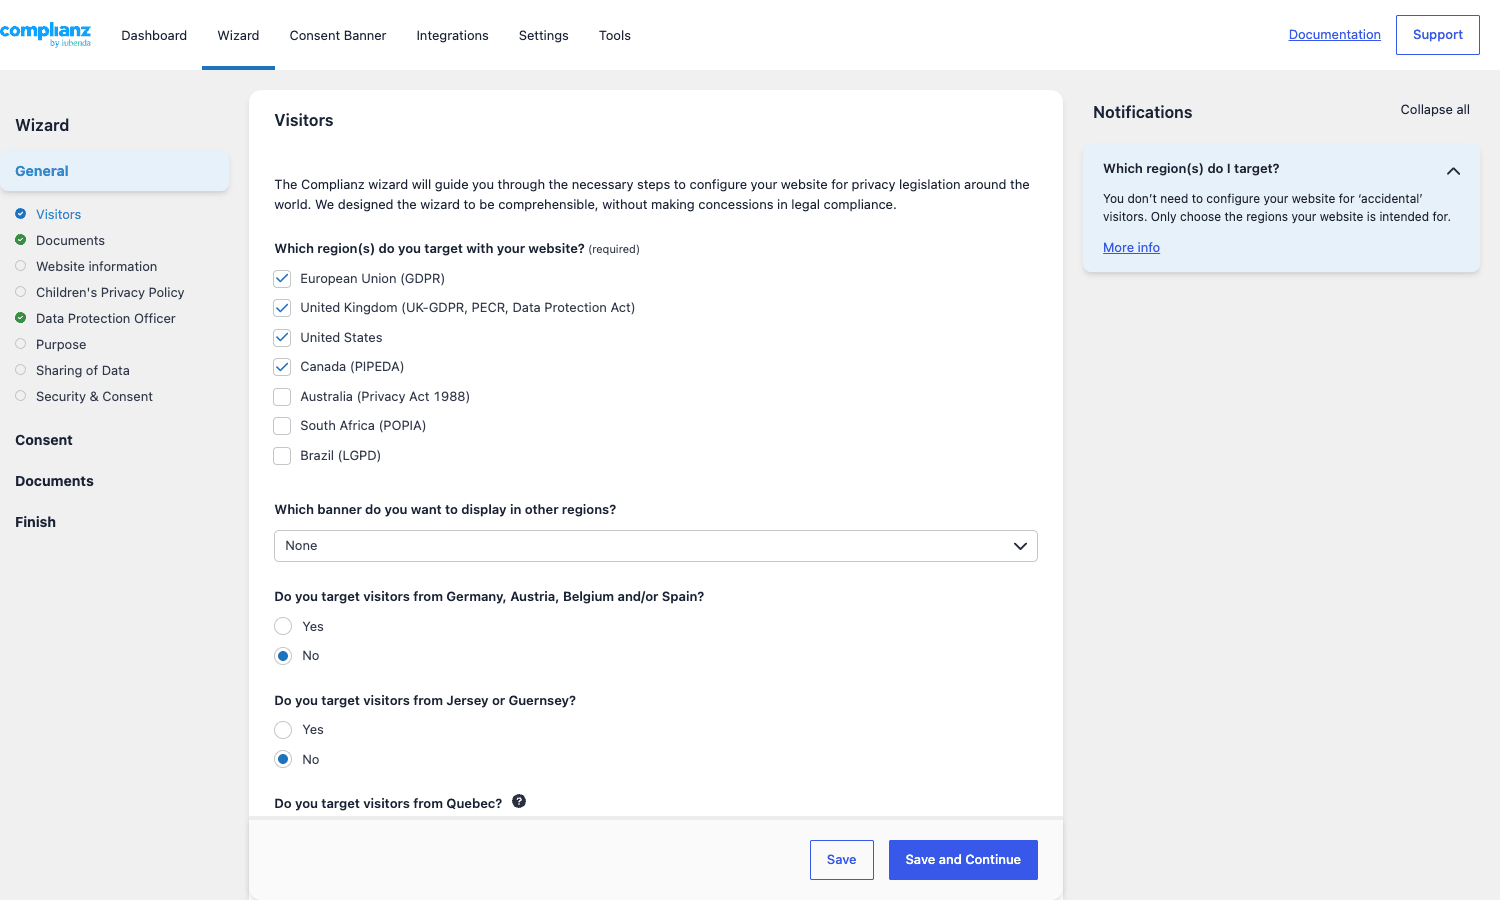The width and height of the screenshot is (1500, 900).
Task: Uncheck United Kingdom (UK-GDPR) checkbox
Action: pos(282,308)
